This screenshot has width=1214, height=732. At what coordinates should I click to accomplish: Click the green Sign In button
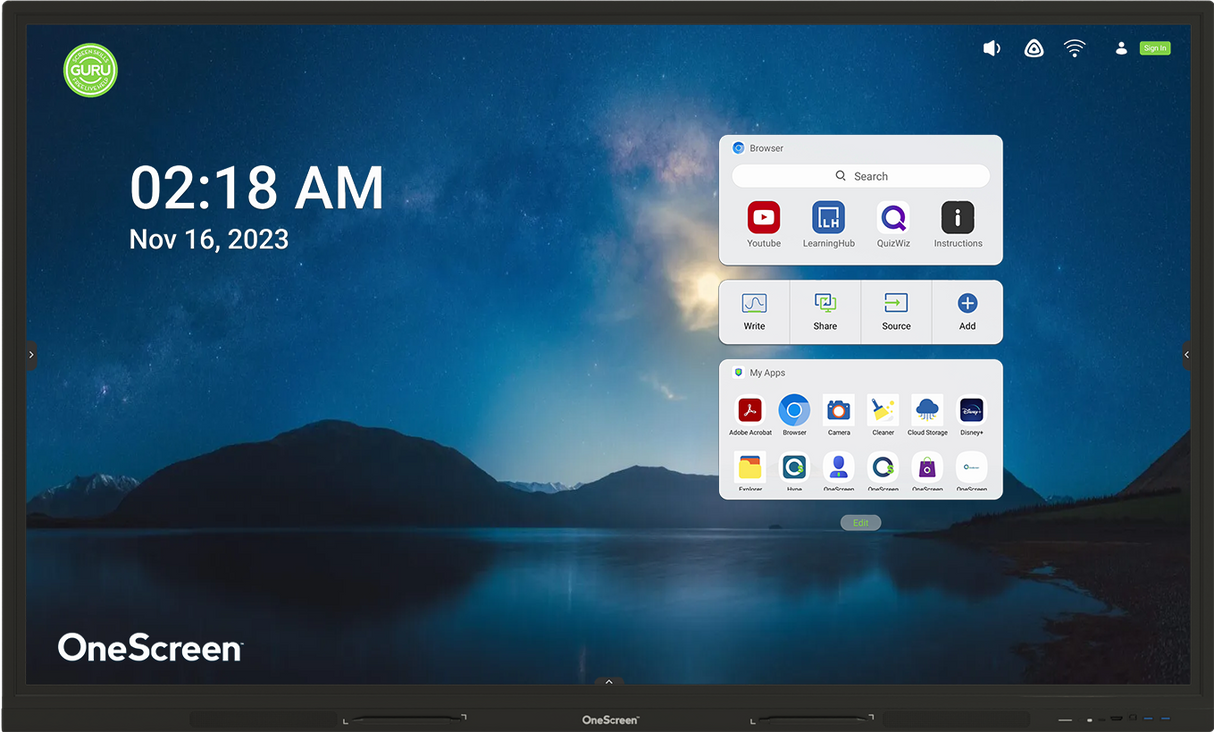click(x=1154, y=48)
